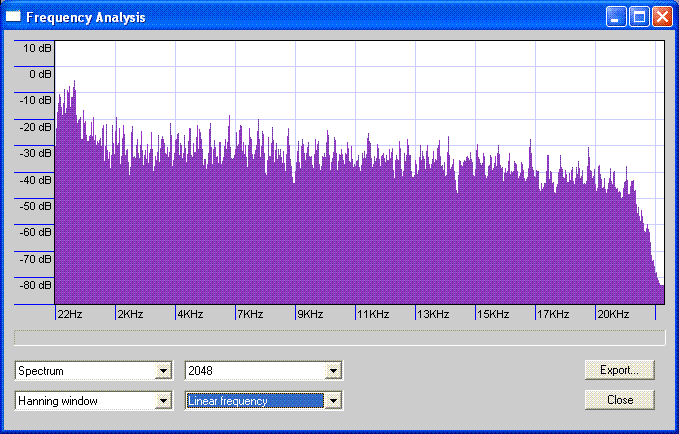Click the -30 dB axis label
Screen dimensions: 679x434
pyautogui.click(x=36, y=153)
